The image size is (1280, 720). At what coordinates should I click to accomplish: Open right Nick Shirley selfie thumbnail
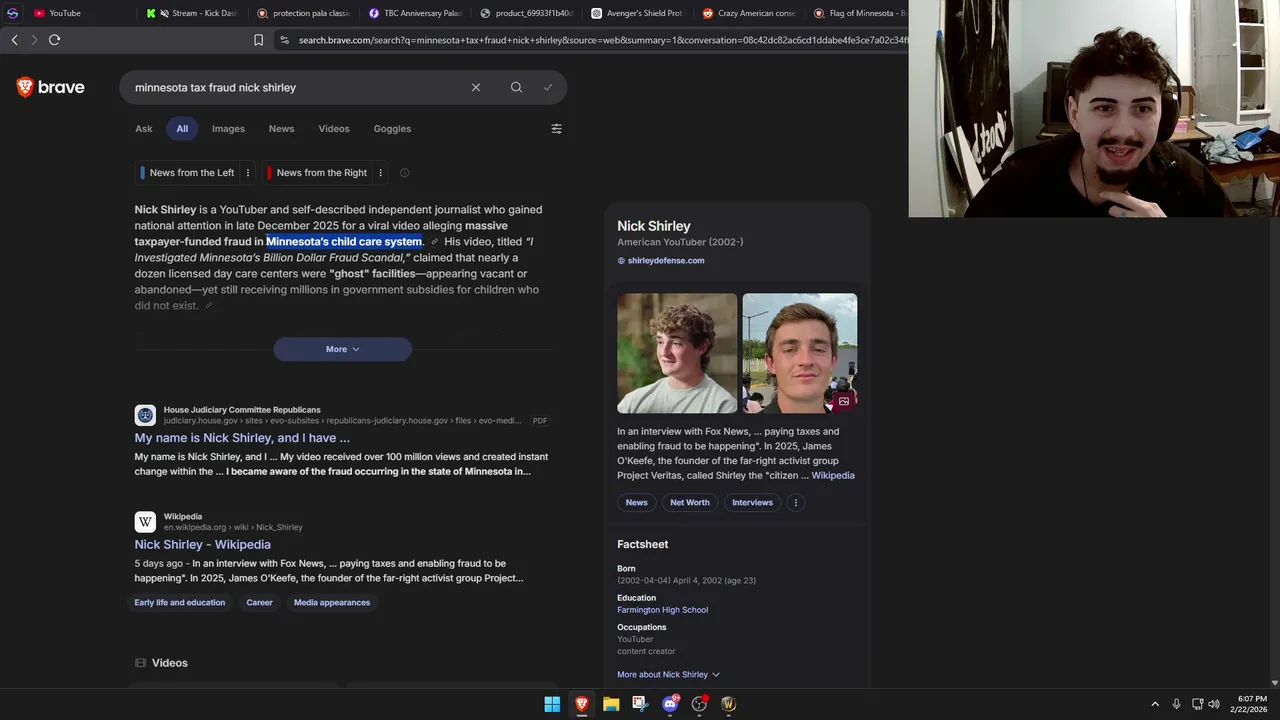(x=800, y=353)
